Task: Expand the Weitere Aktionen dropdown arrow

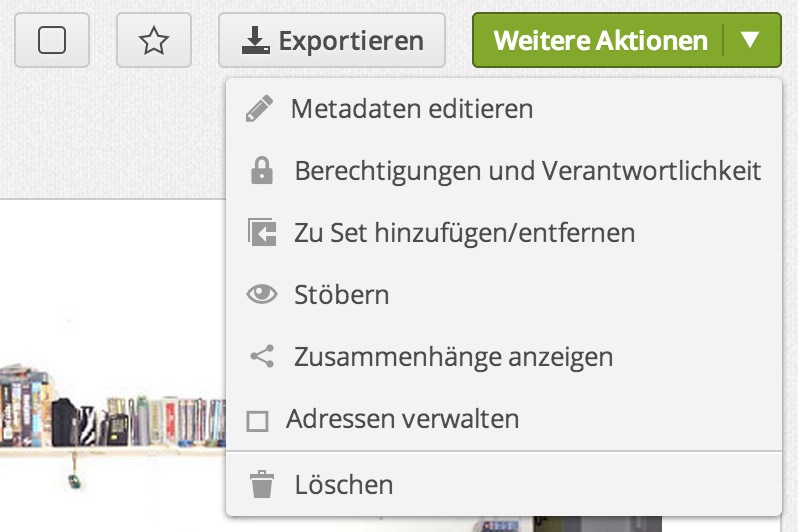Action: 751,41
